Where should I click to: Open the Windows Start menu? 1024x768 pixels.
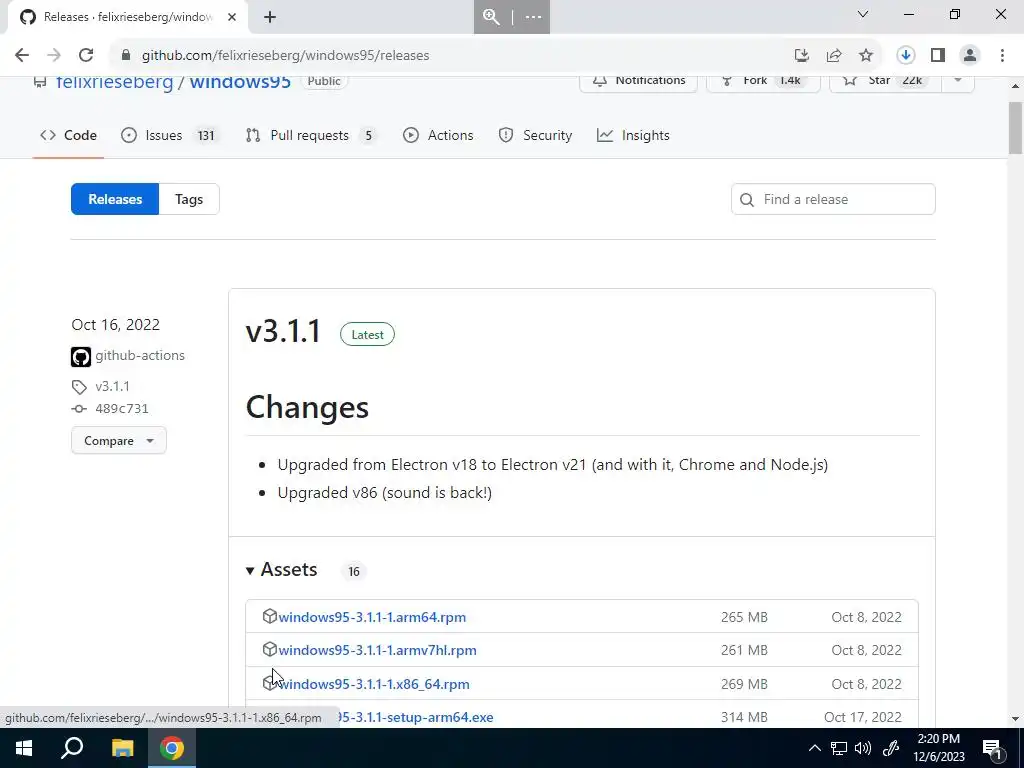point(24,748)
